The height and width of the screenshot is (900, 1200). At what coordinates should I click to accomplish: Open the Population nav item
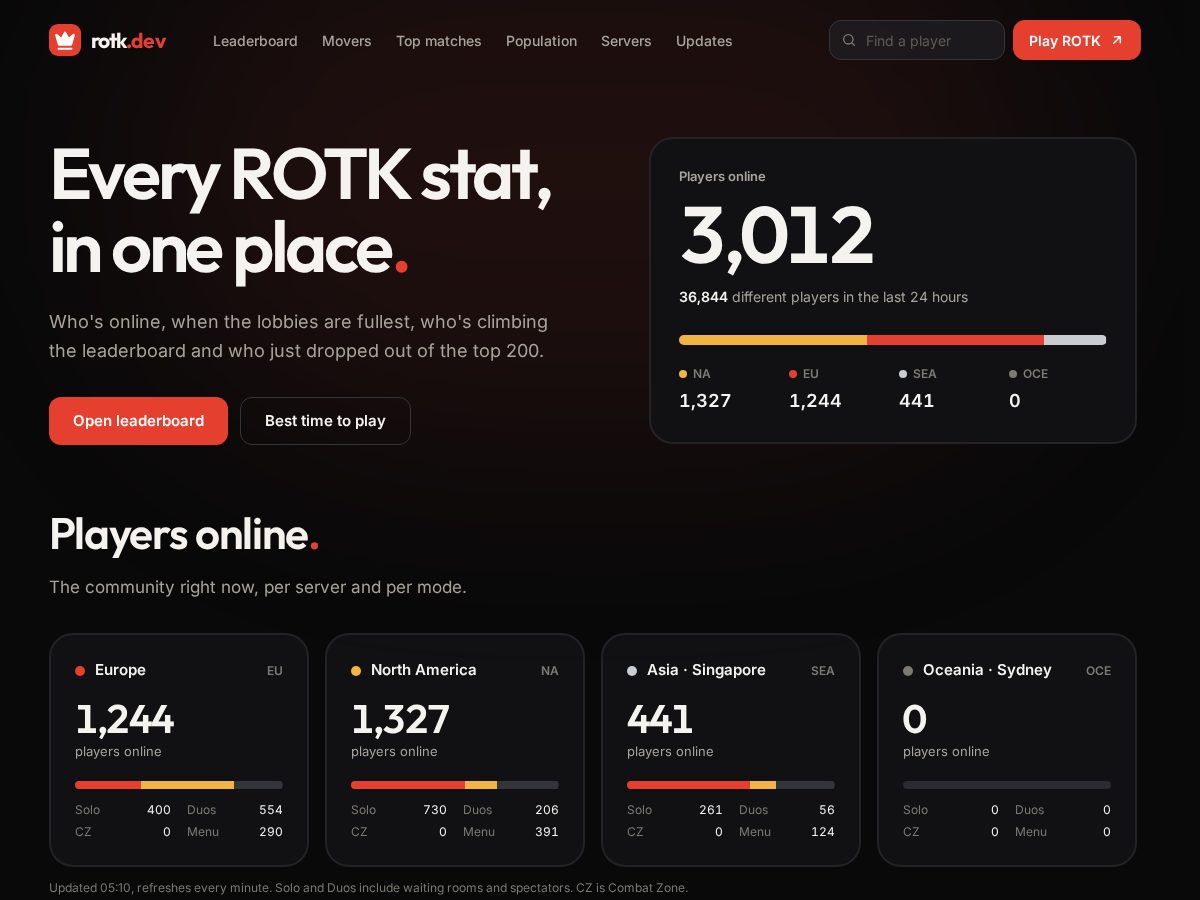pyautogui.click(x=541, y=41)
